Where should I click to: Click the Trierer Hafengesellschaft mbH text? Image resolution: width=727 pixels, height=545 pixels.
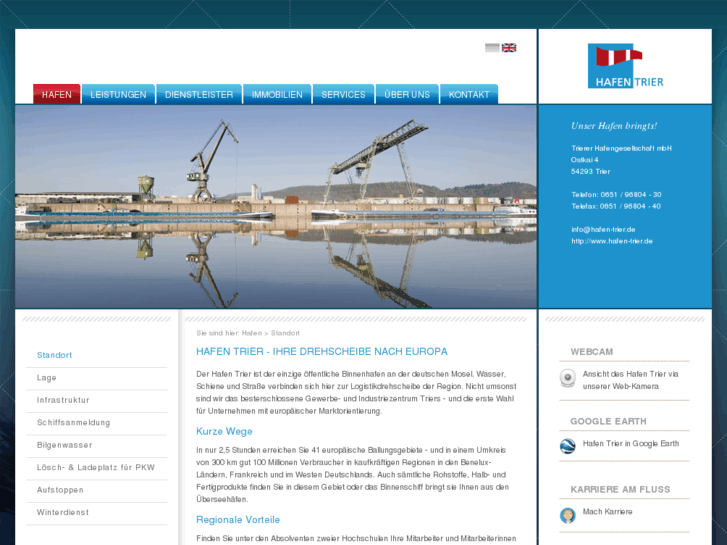pyautogui.click(x=621, y=148)
